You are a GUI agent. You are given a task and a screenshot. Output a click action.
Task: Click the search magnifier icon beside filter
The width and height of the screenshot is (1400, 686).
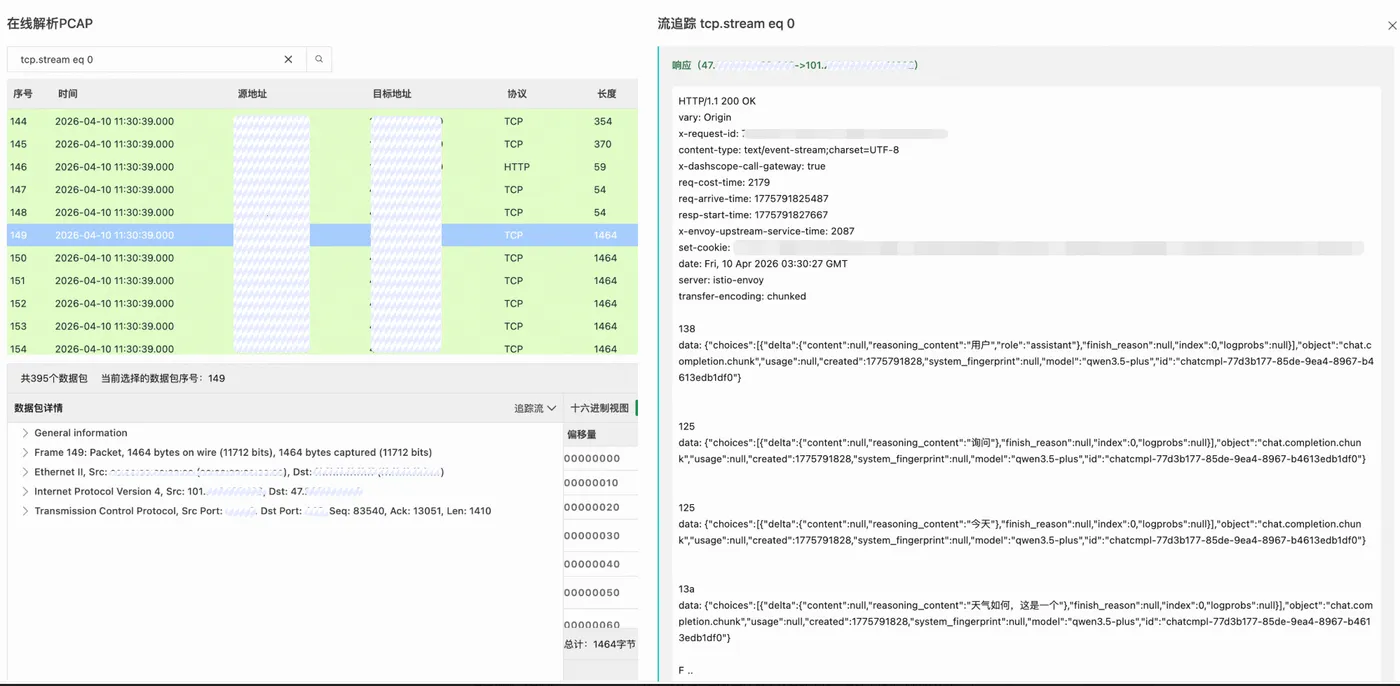[319, 59]
